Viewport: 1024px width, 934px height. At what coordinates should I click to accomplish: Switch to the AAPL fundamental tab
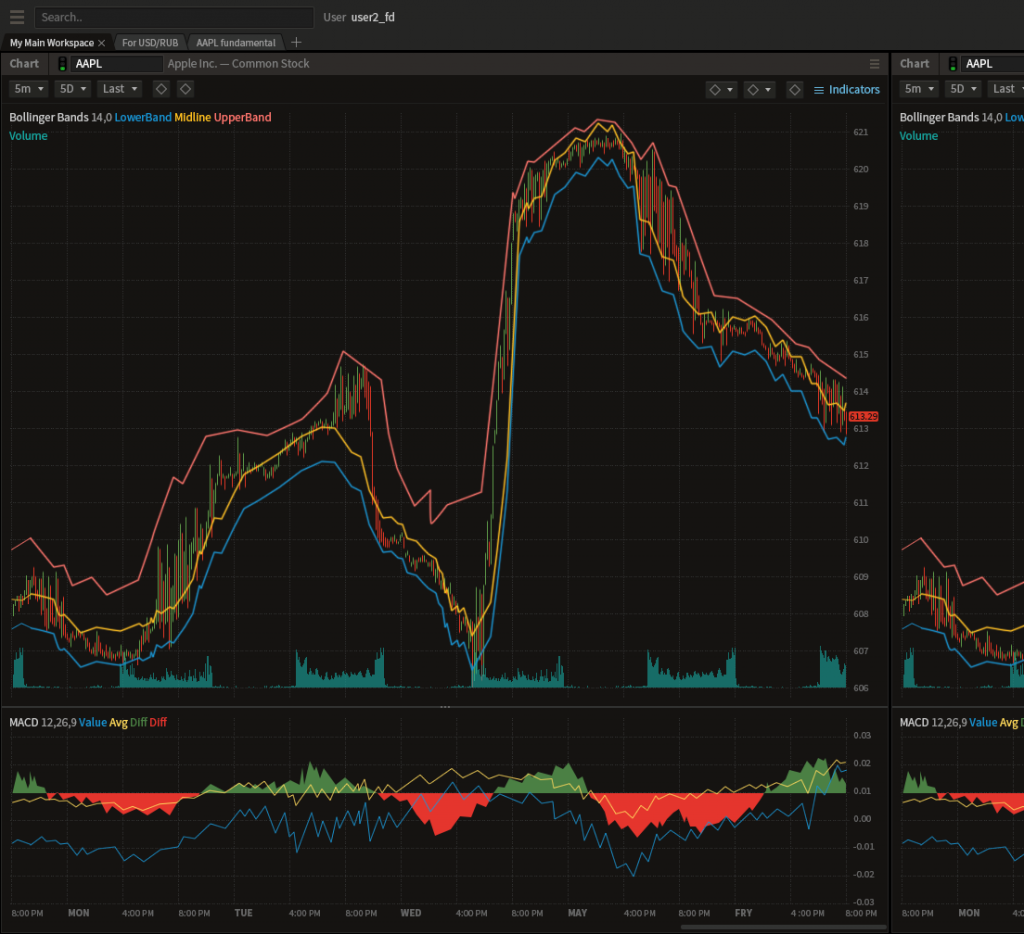(236, 43)
